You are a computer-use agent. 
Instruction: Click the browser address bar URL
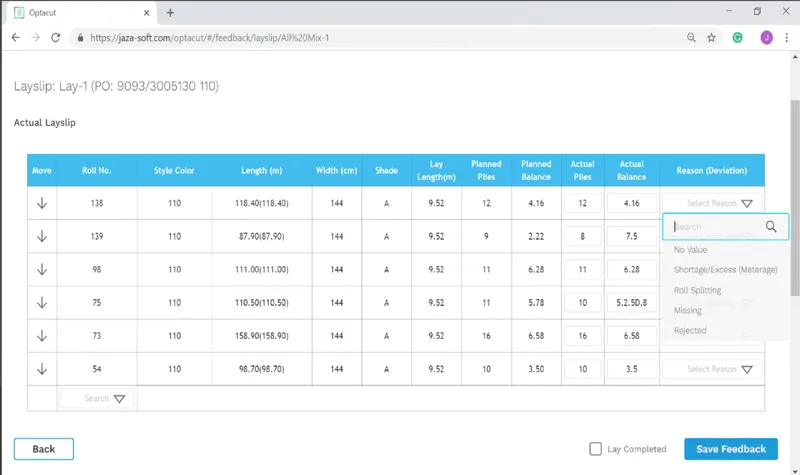pos(210,38)
